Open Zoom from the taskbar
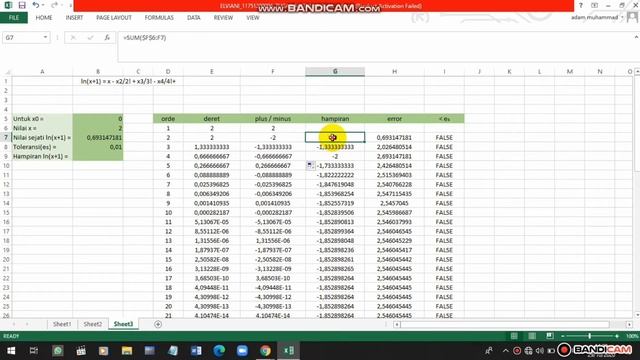 242,351
